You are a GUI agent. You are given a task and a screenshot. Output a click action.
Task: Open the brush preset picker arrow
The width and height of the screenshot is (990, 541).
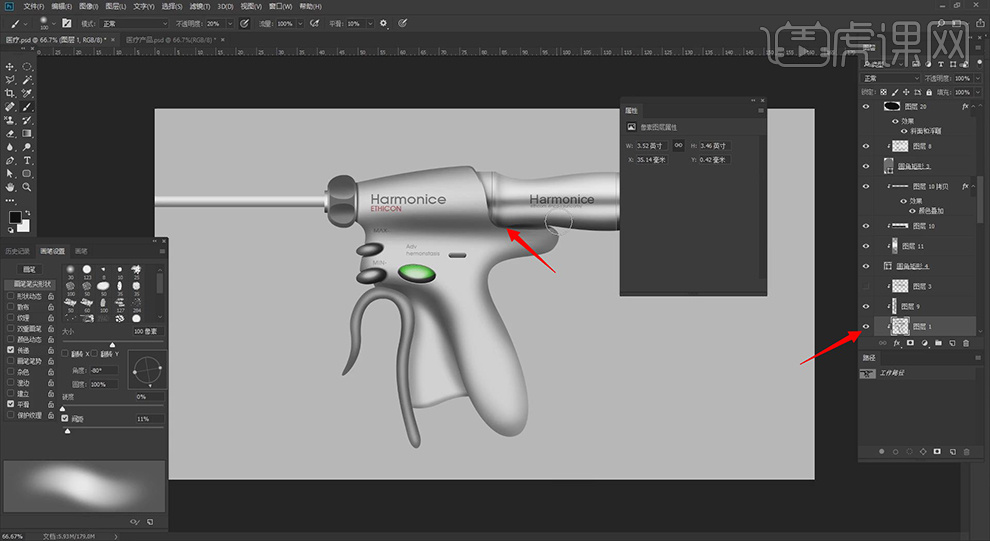click(53, 22)
